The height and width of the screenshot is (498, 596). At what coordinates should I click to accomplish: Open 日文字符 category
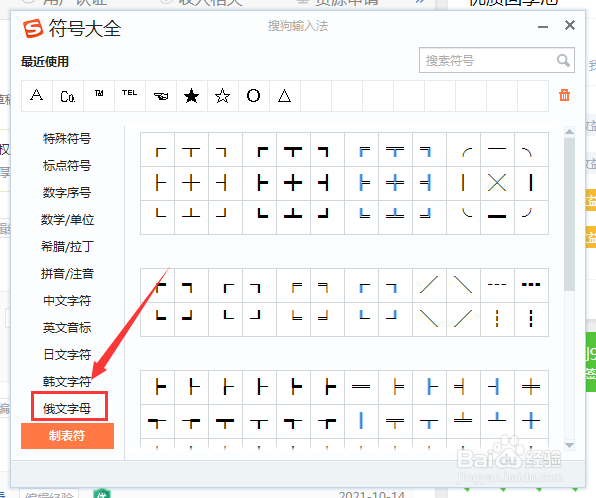pyautogui.click(x=67, y=355)
